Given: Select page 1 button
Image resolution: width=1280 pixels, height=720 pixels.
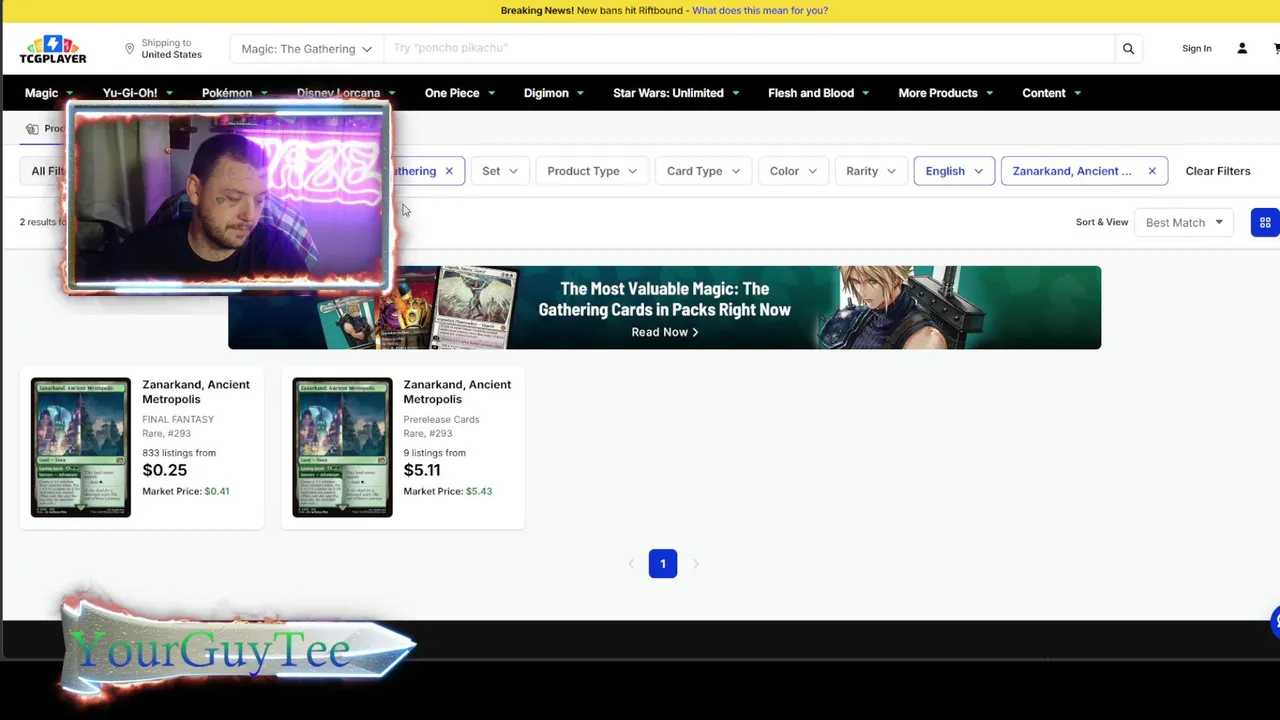Looking at the screenshot, I should [662, 564].
